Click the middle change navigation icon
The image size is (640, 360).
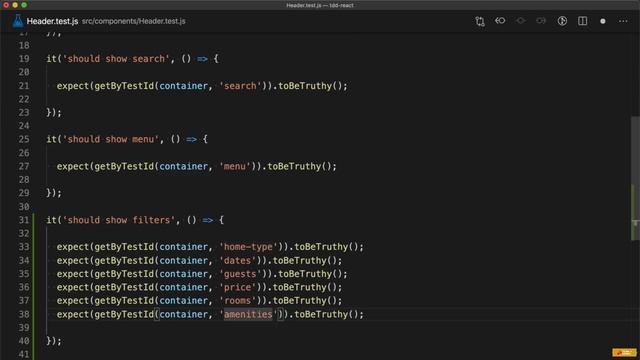coord(520,21)
